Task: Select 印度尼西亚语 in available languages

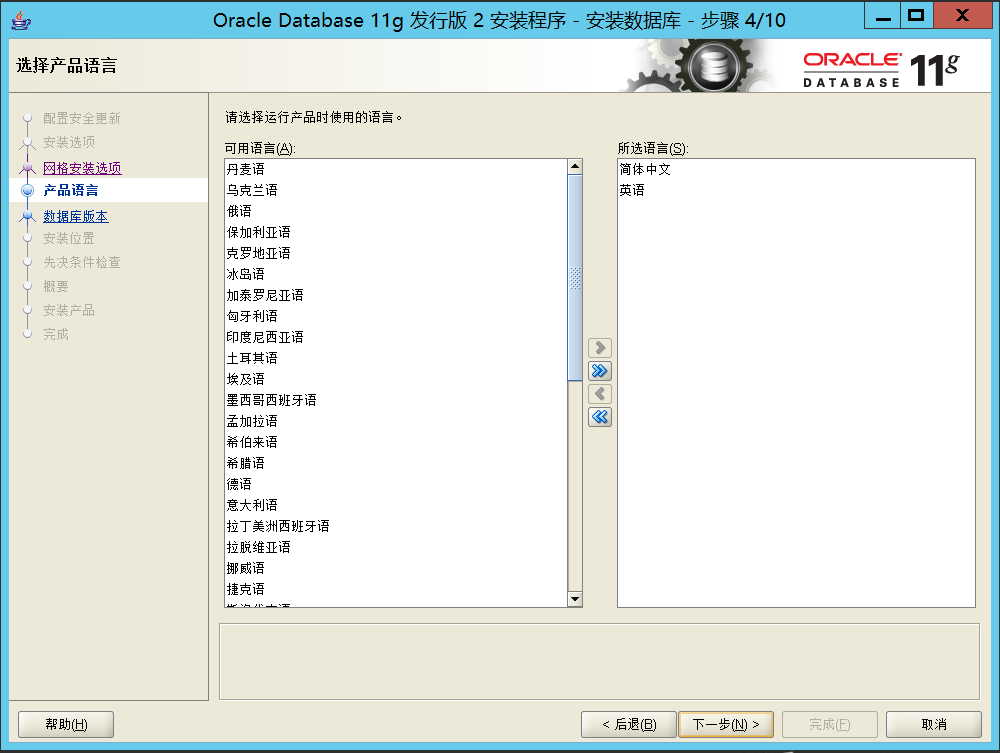Action: [395, 337]
